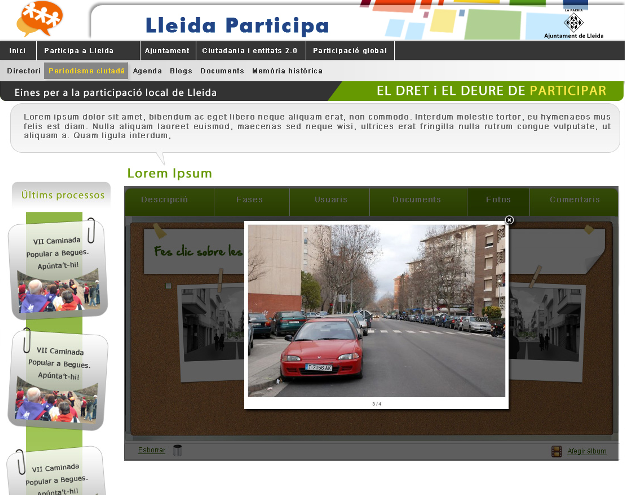Open Ciutadania i entitats 2.0 menu
625x495 pixels.
point(251,51)
